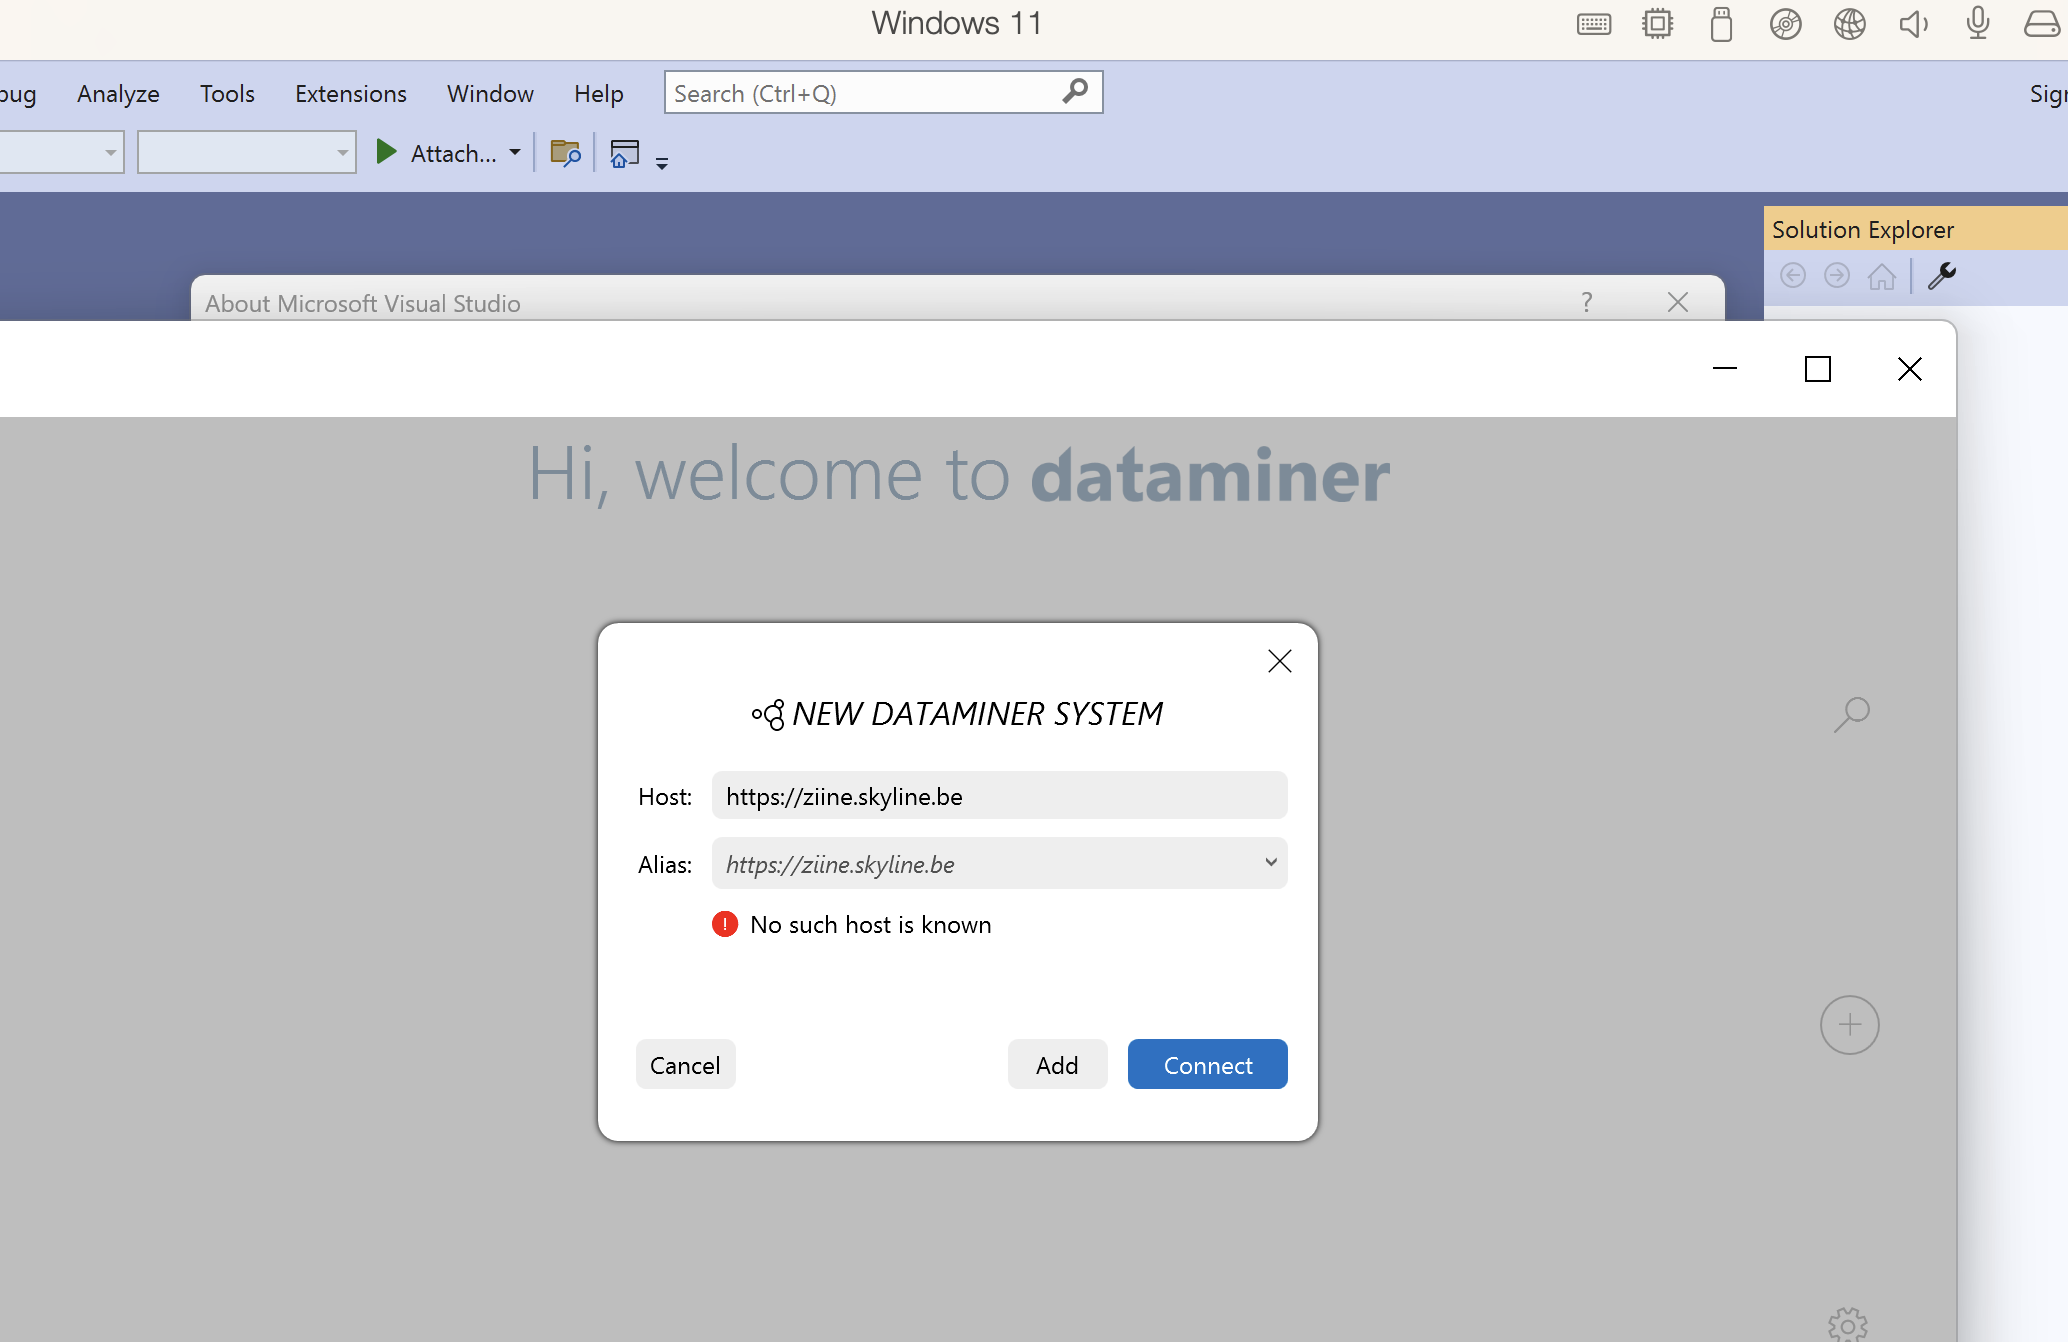Image resolution: width=2068 pixels, height=1342 pixels.
Task: Close the About Microsoft Visual Studio dialog
Action: [x=1678, y=302]
